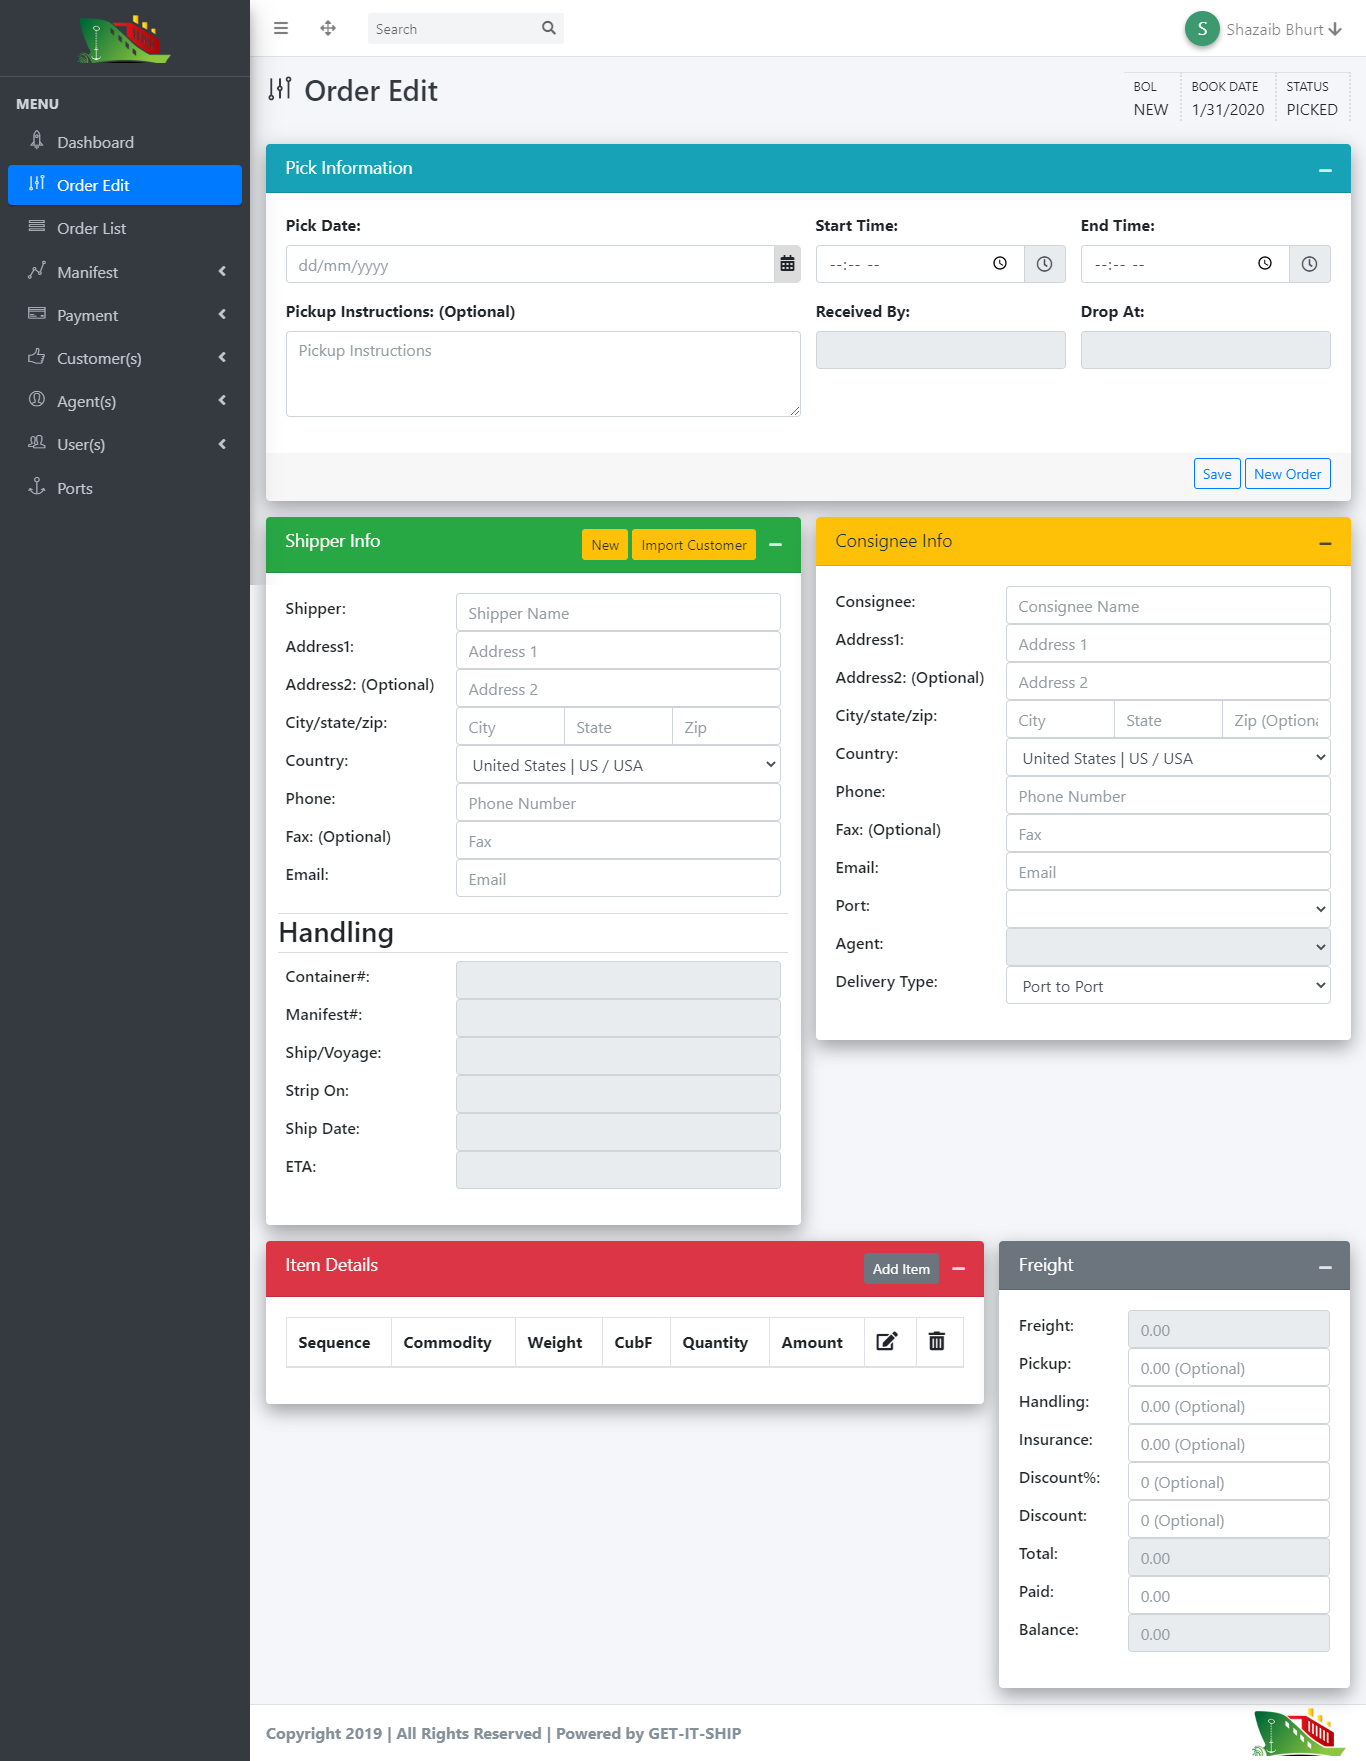Click the Consignee Name input field
The width and height of the screenshot is (1366, 1761).
tap(1168, 606)
